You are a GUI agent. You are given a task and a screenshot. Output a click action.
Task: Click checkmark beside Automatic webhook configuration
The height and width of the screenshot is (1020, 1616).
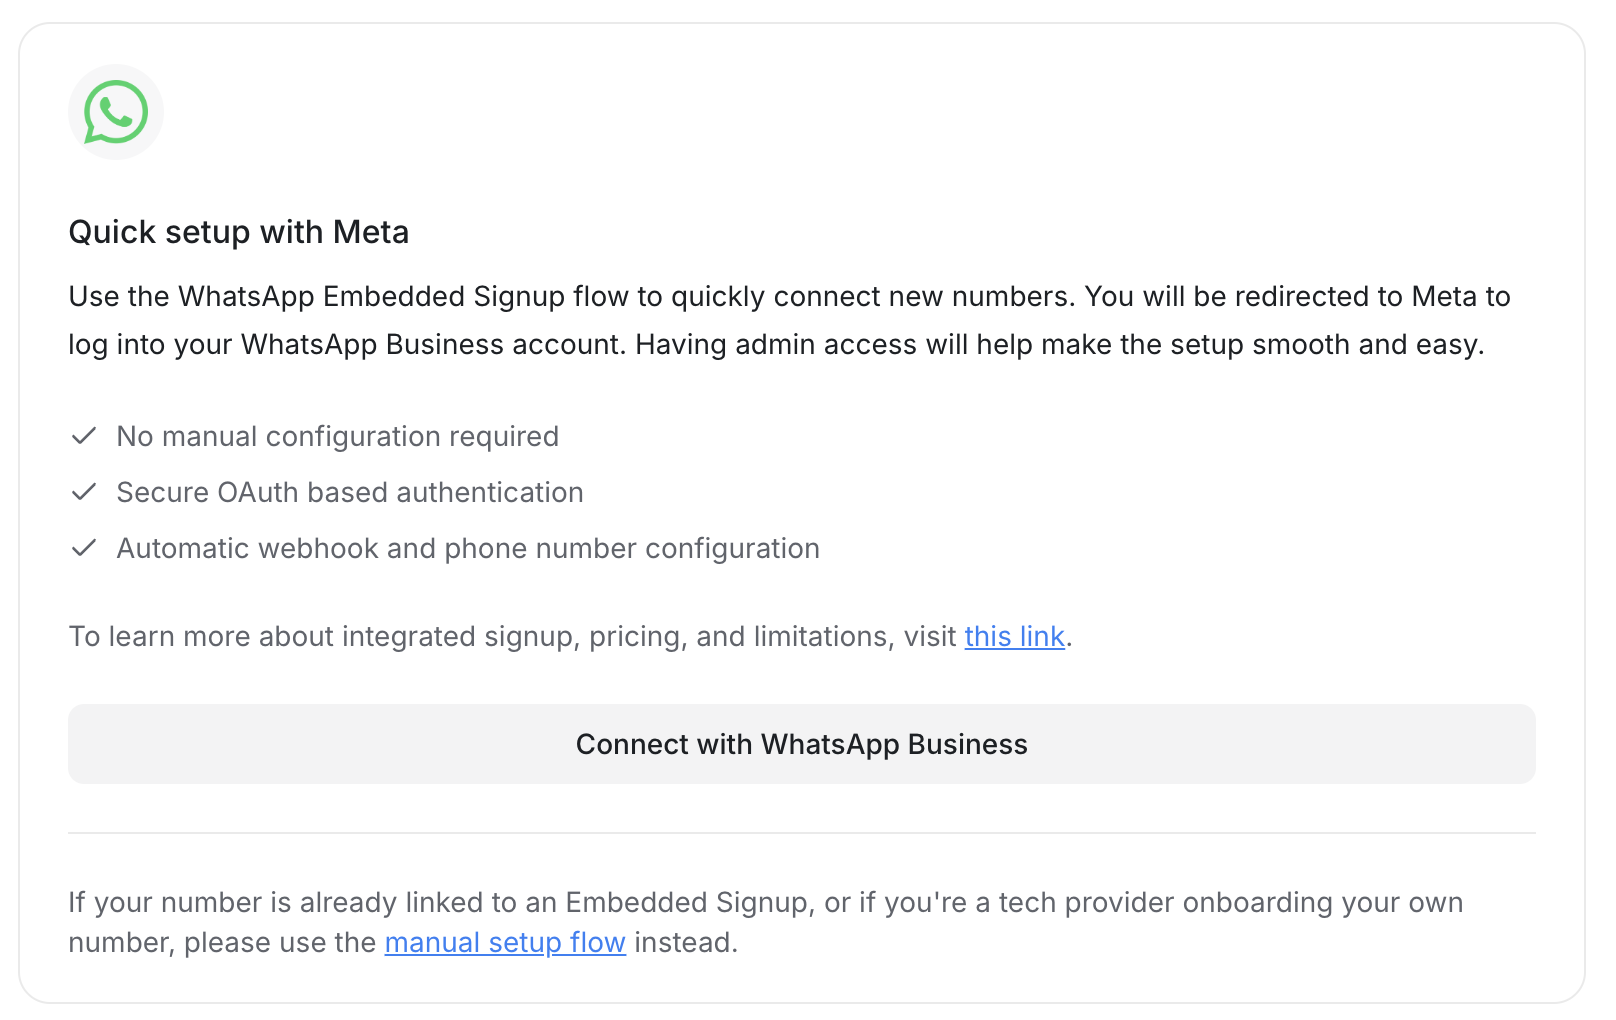pyautogui.click(x=84, y=548)
